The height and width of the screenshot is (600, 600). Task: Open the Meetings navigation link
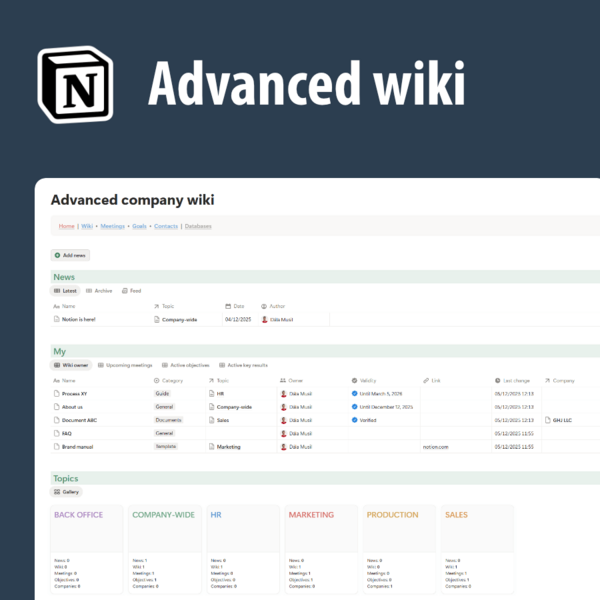[112, 226]
